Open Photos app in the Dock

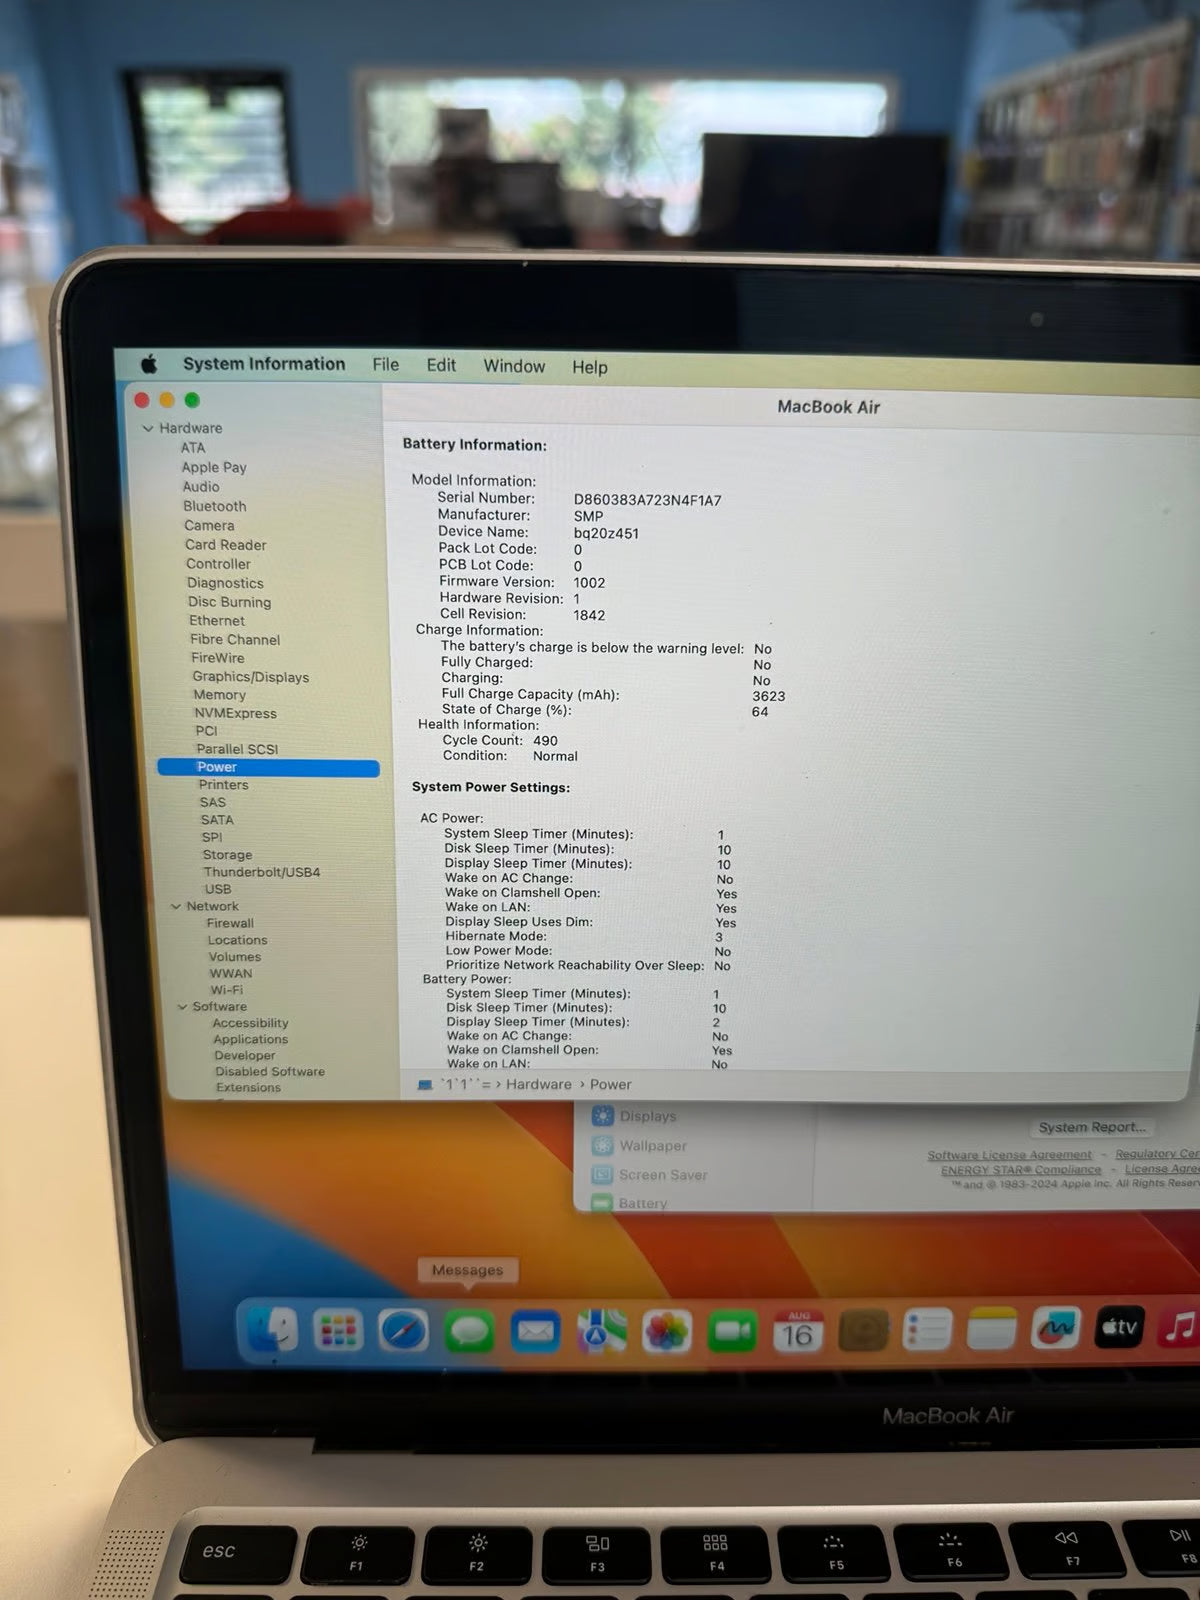coord(666,1332)
